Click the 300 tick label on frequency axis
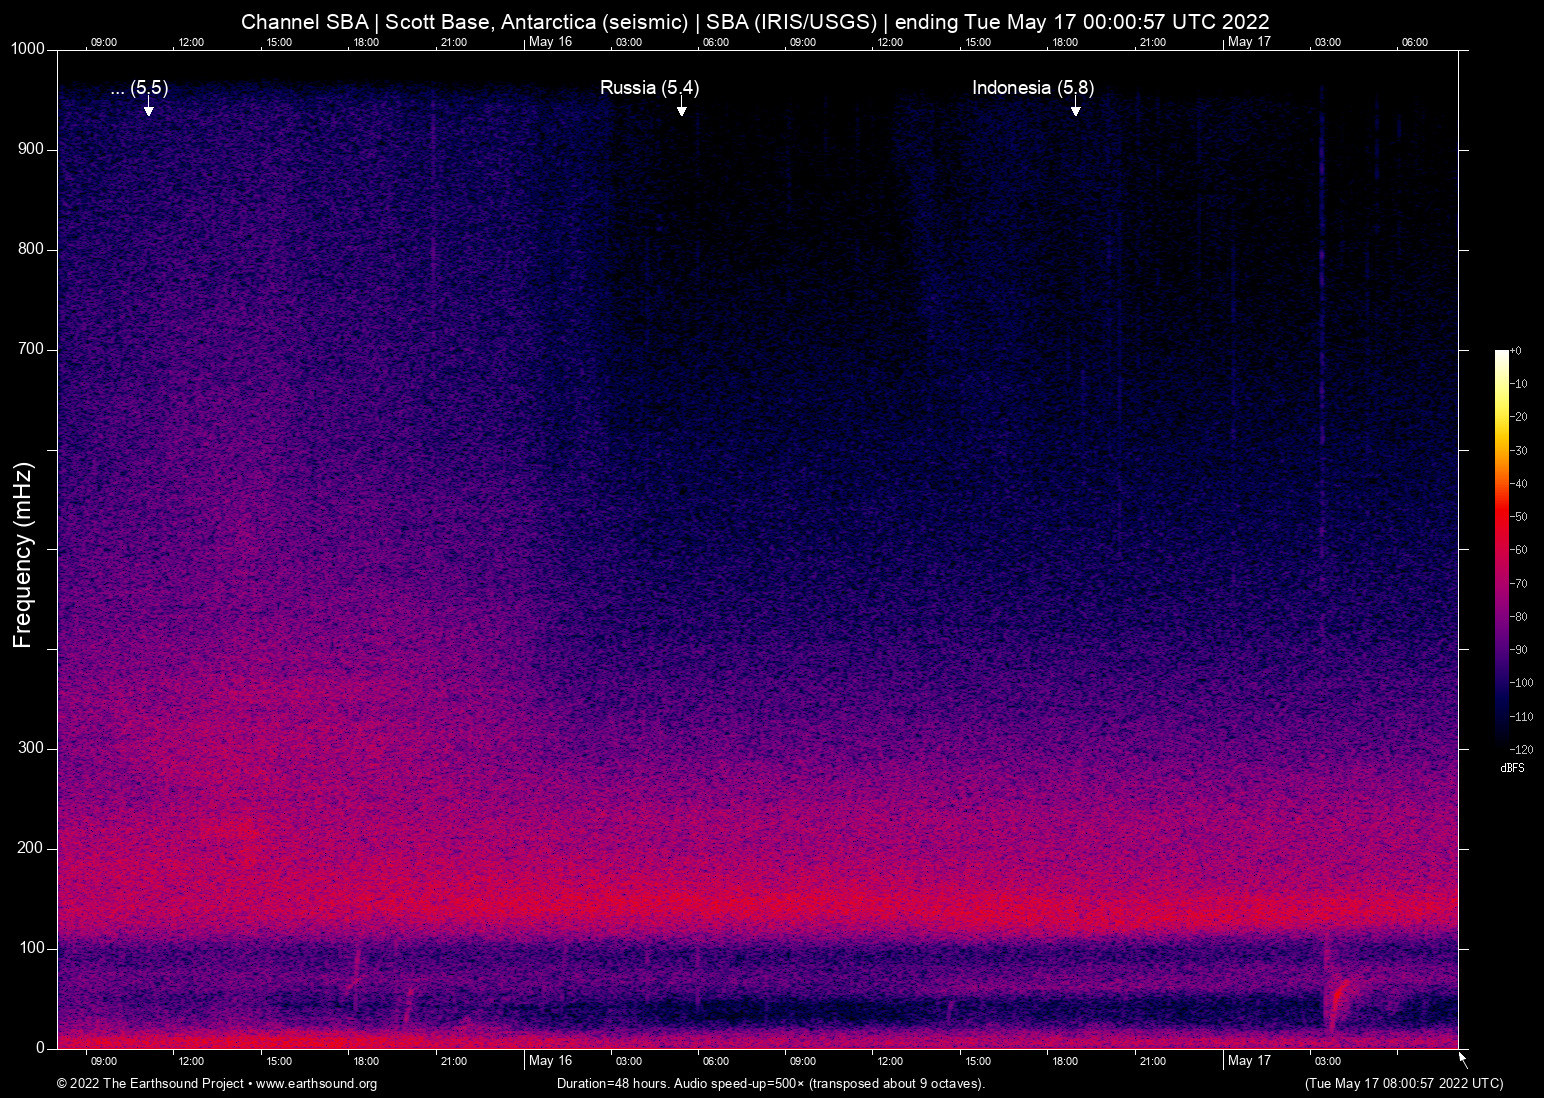Image resolution: width=1544 pixels, height=1098 pixels. tap(31, 748)
